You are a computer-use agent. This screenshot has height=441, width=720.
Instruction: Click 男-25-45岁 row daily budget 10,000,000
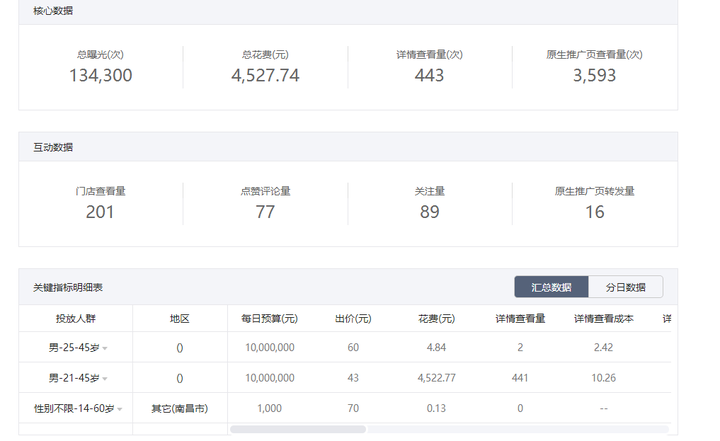(270, 347)
